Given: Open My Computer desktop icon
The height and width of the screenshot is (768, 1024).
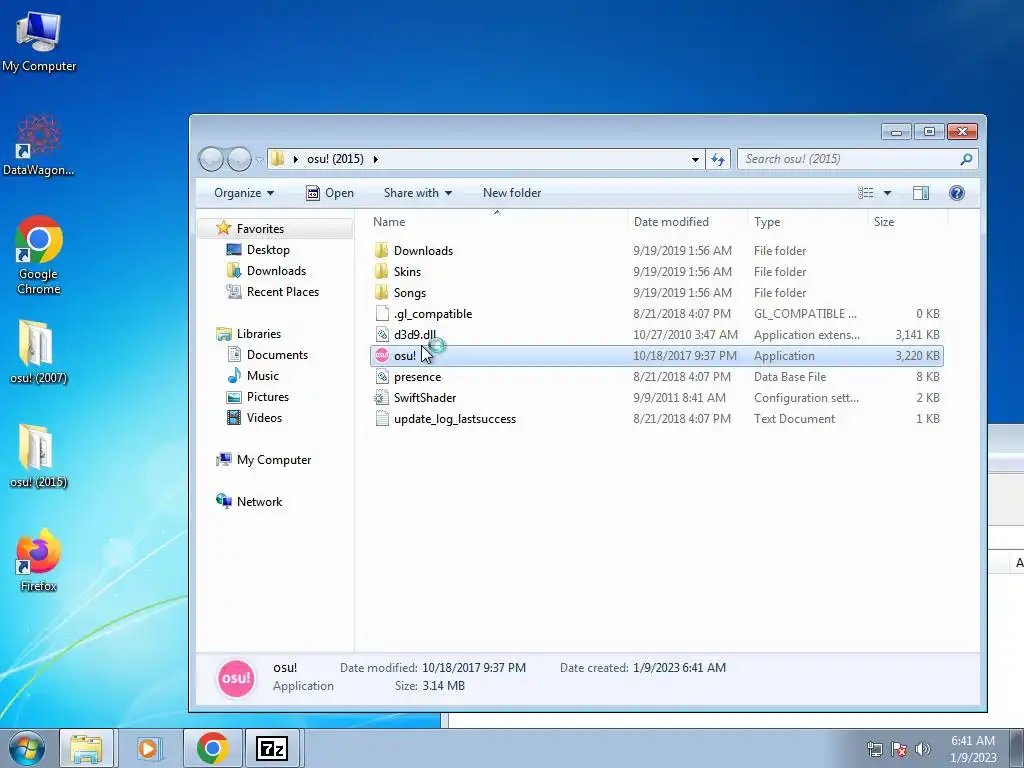Looking at the screenshot, I should pos(39,42).
